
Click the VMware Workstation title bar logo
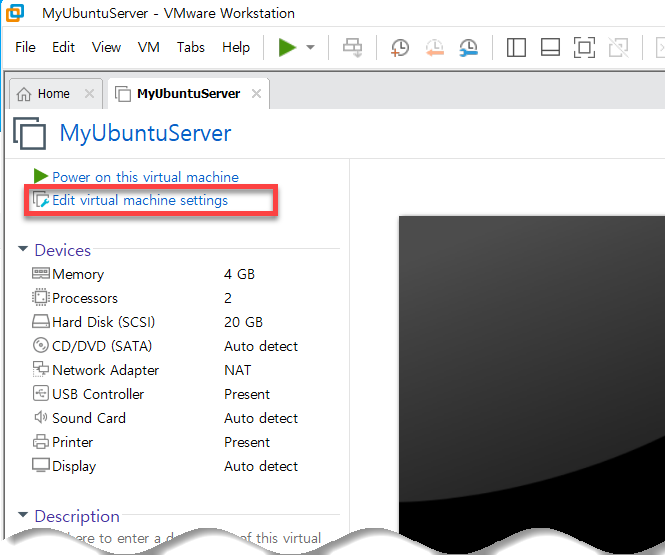(15, 13)
